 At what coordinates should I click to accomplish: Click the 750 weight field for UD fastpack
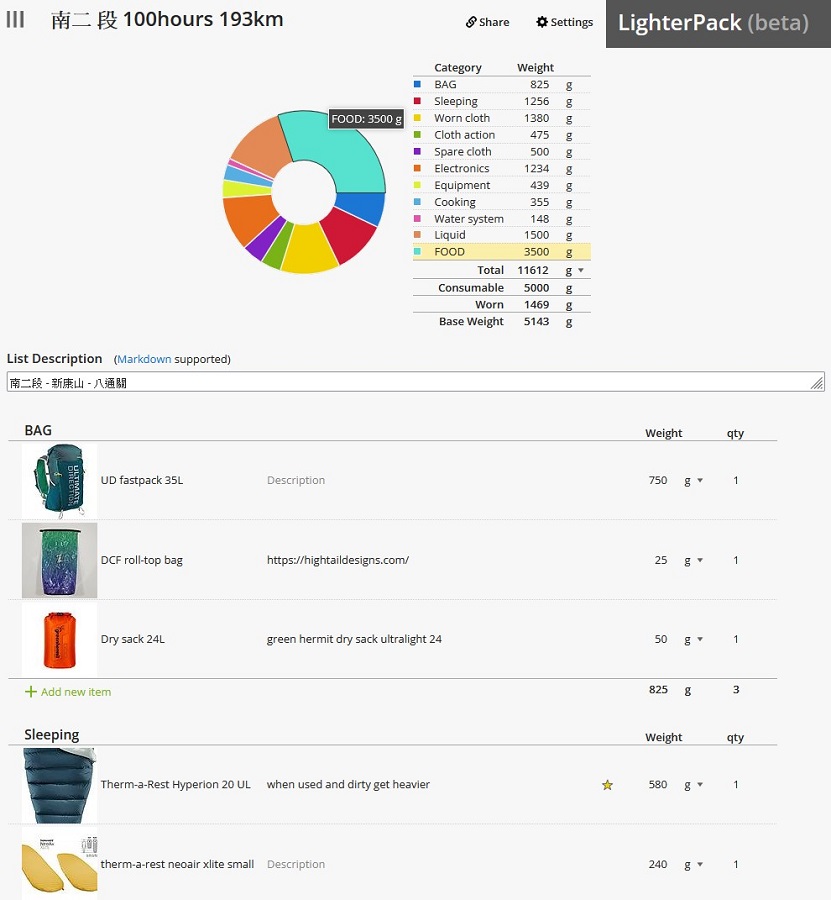point(658,480)
